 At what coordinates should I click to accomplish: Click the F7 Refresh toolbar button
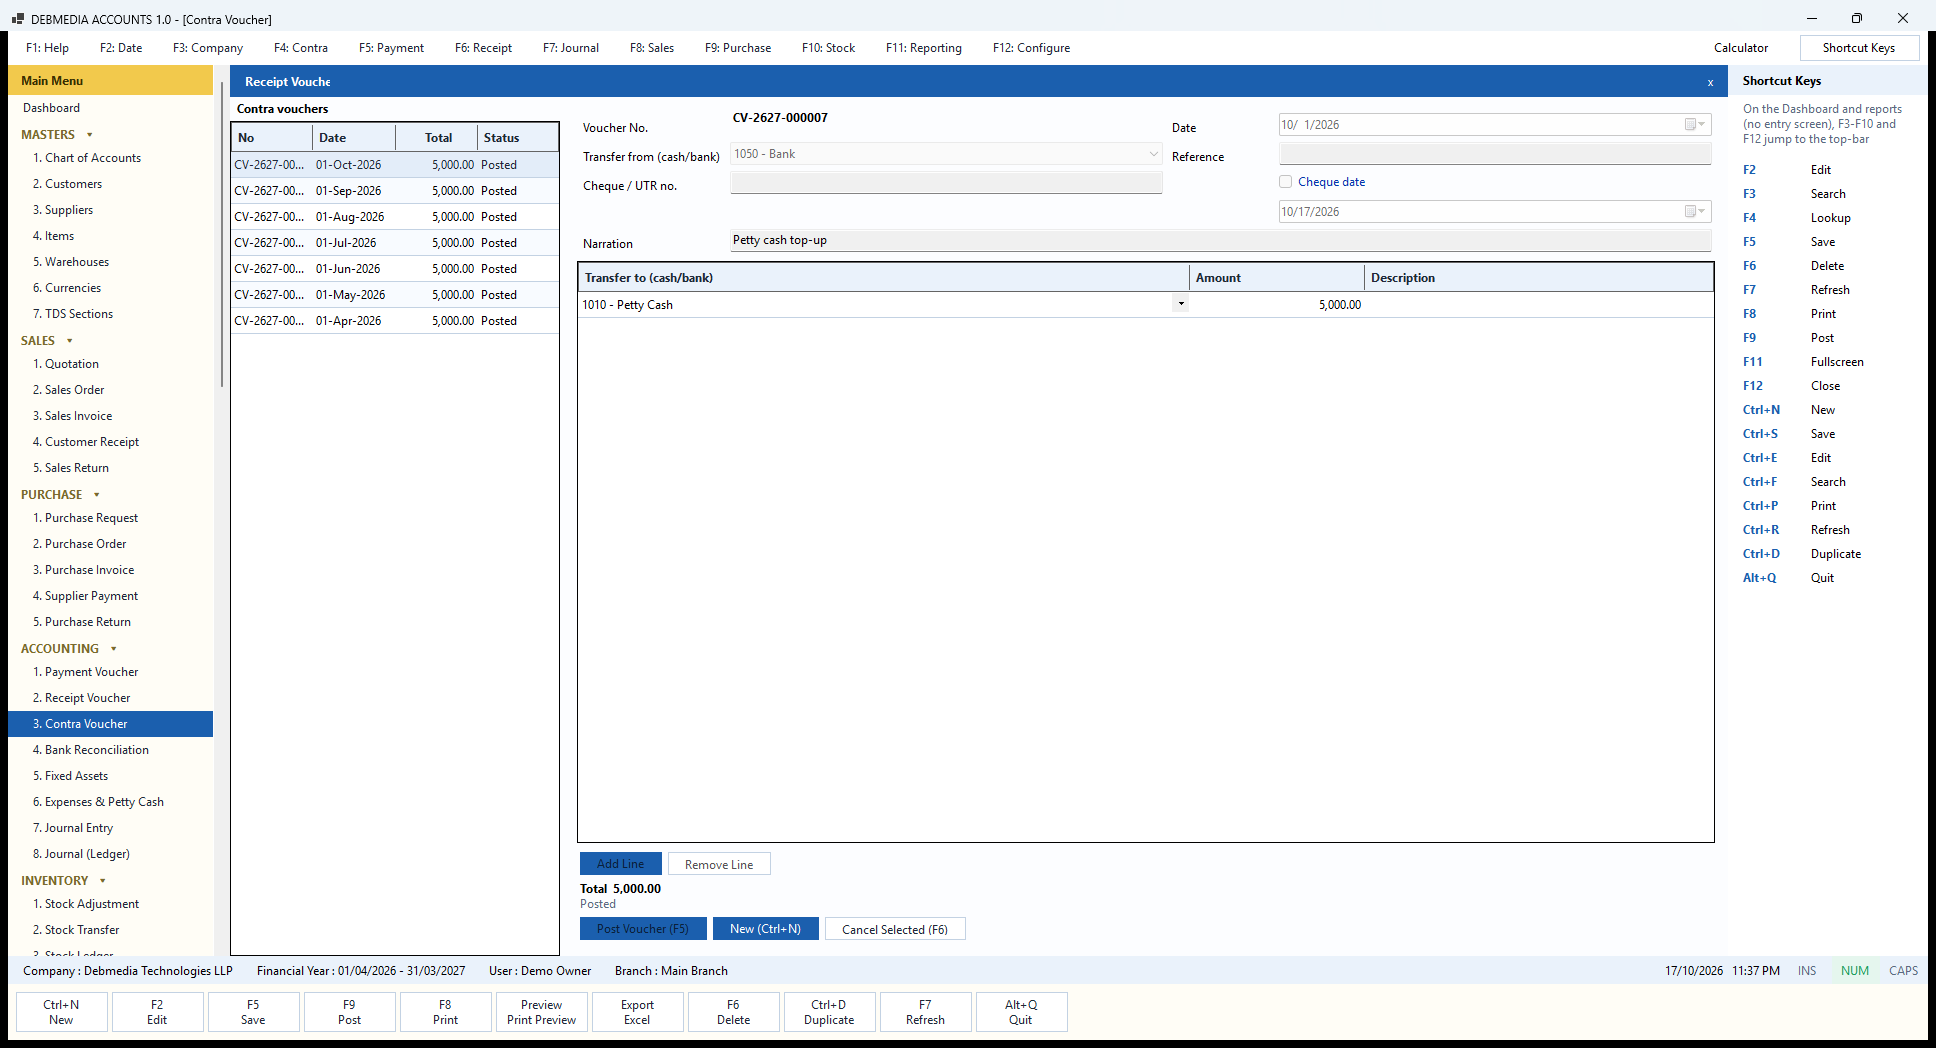(925, 1012)
